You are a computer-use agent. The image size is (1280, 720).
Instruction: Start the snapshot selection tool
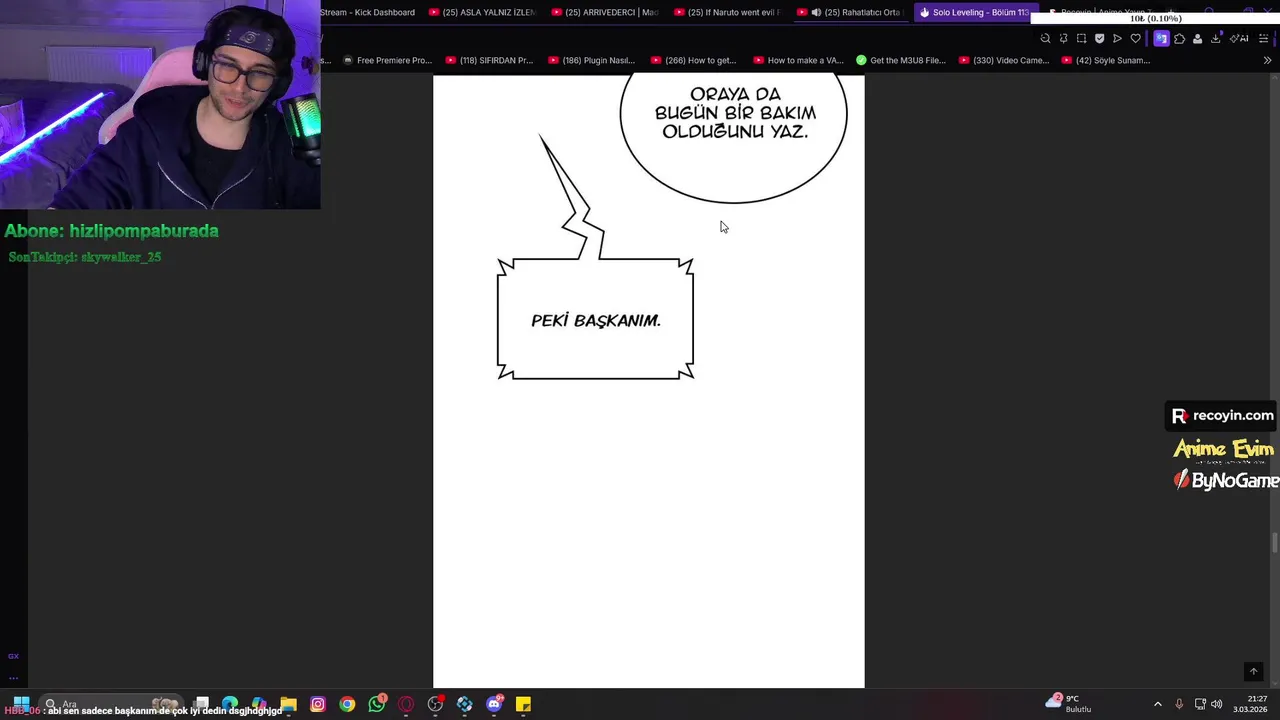1081,39
